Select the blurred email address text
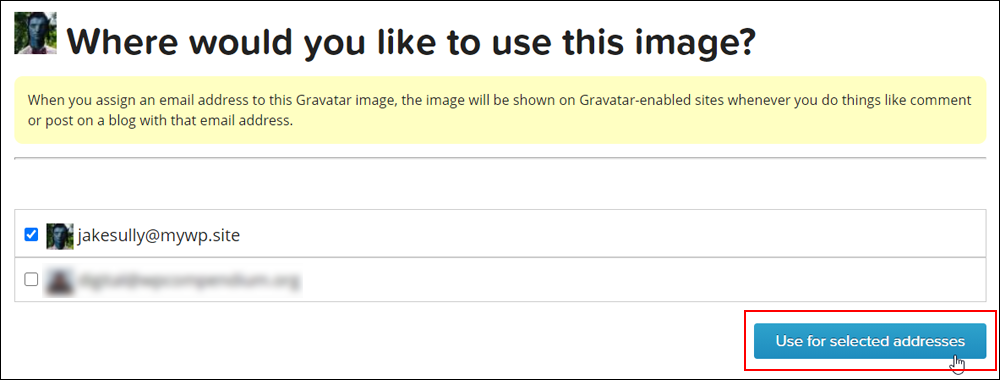Viewport: 1000px width, 380px height. [x=189, y=280]
